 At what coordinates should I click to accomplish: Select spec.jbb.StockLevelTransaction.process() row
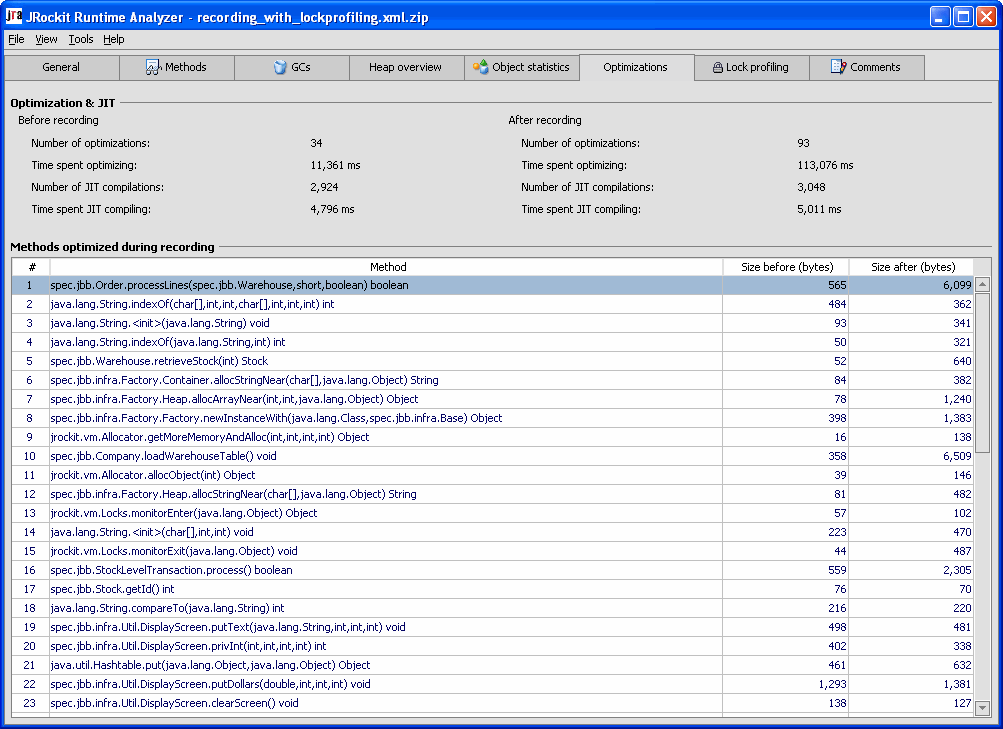point(494,570)
